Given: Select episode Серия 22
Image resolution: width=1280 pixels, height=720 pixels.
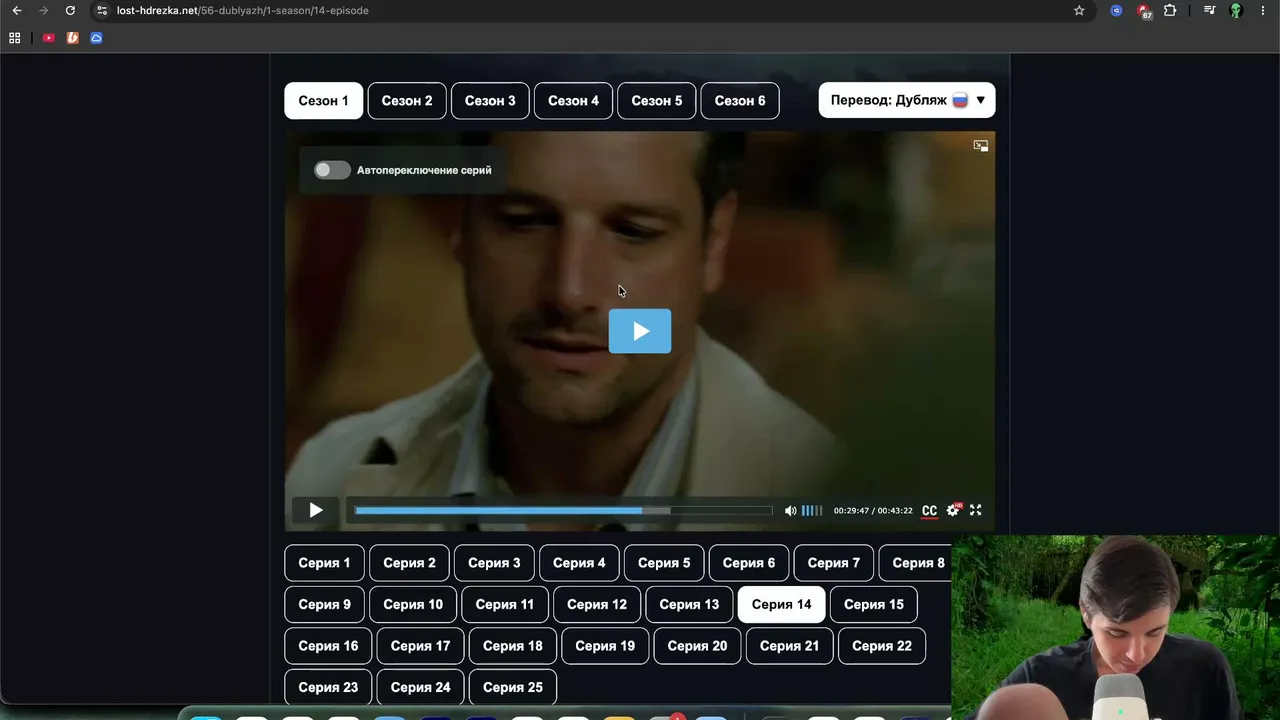Looking at the screenshot, I should coord(881,646).
